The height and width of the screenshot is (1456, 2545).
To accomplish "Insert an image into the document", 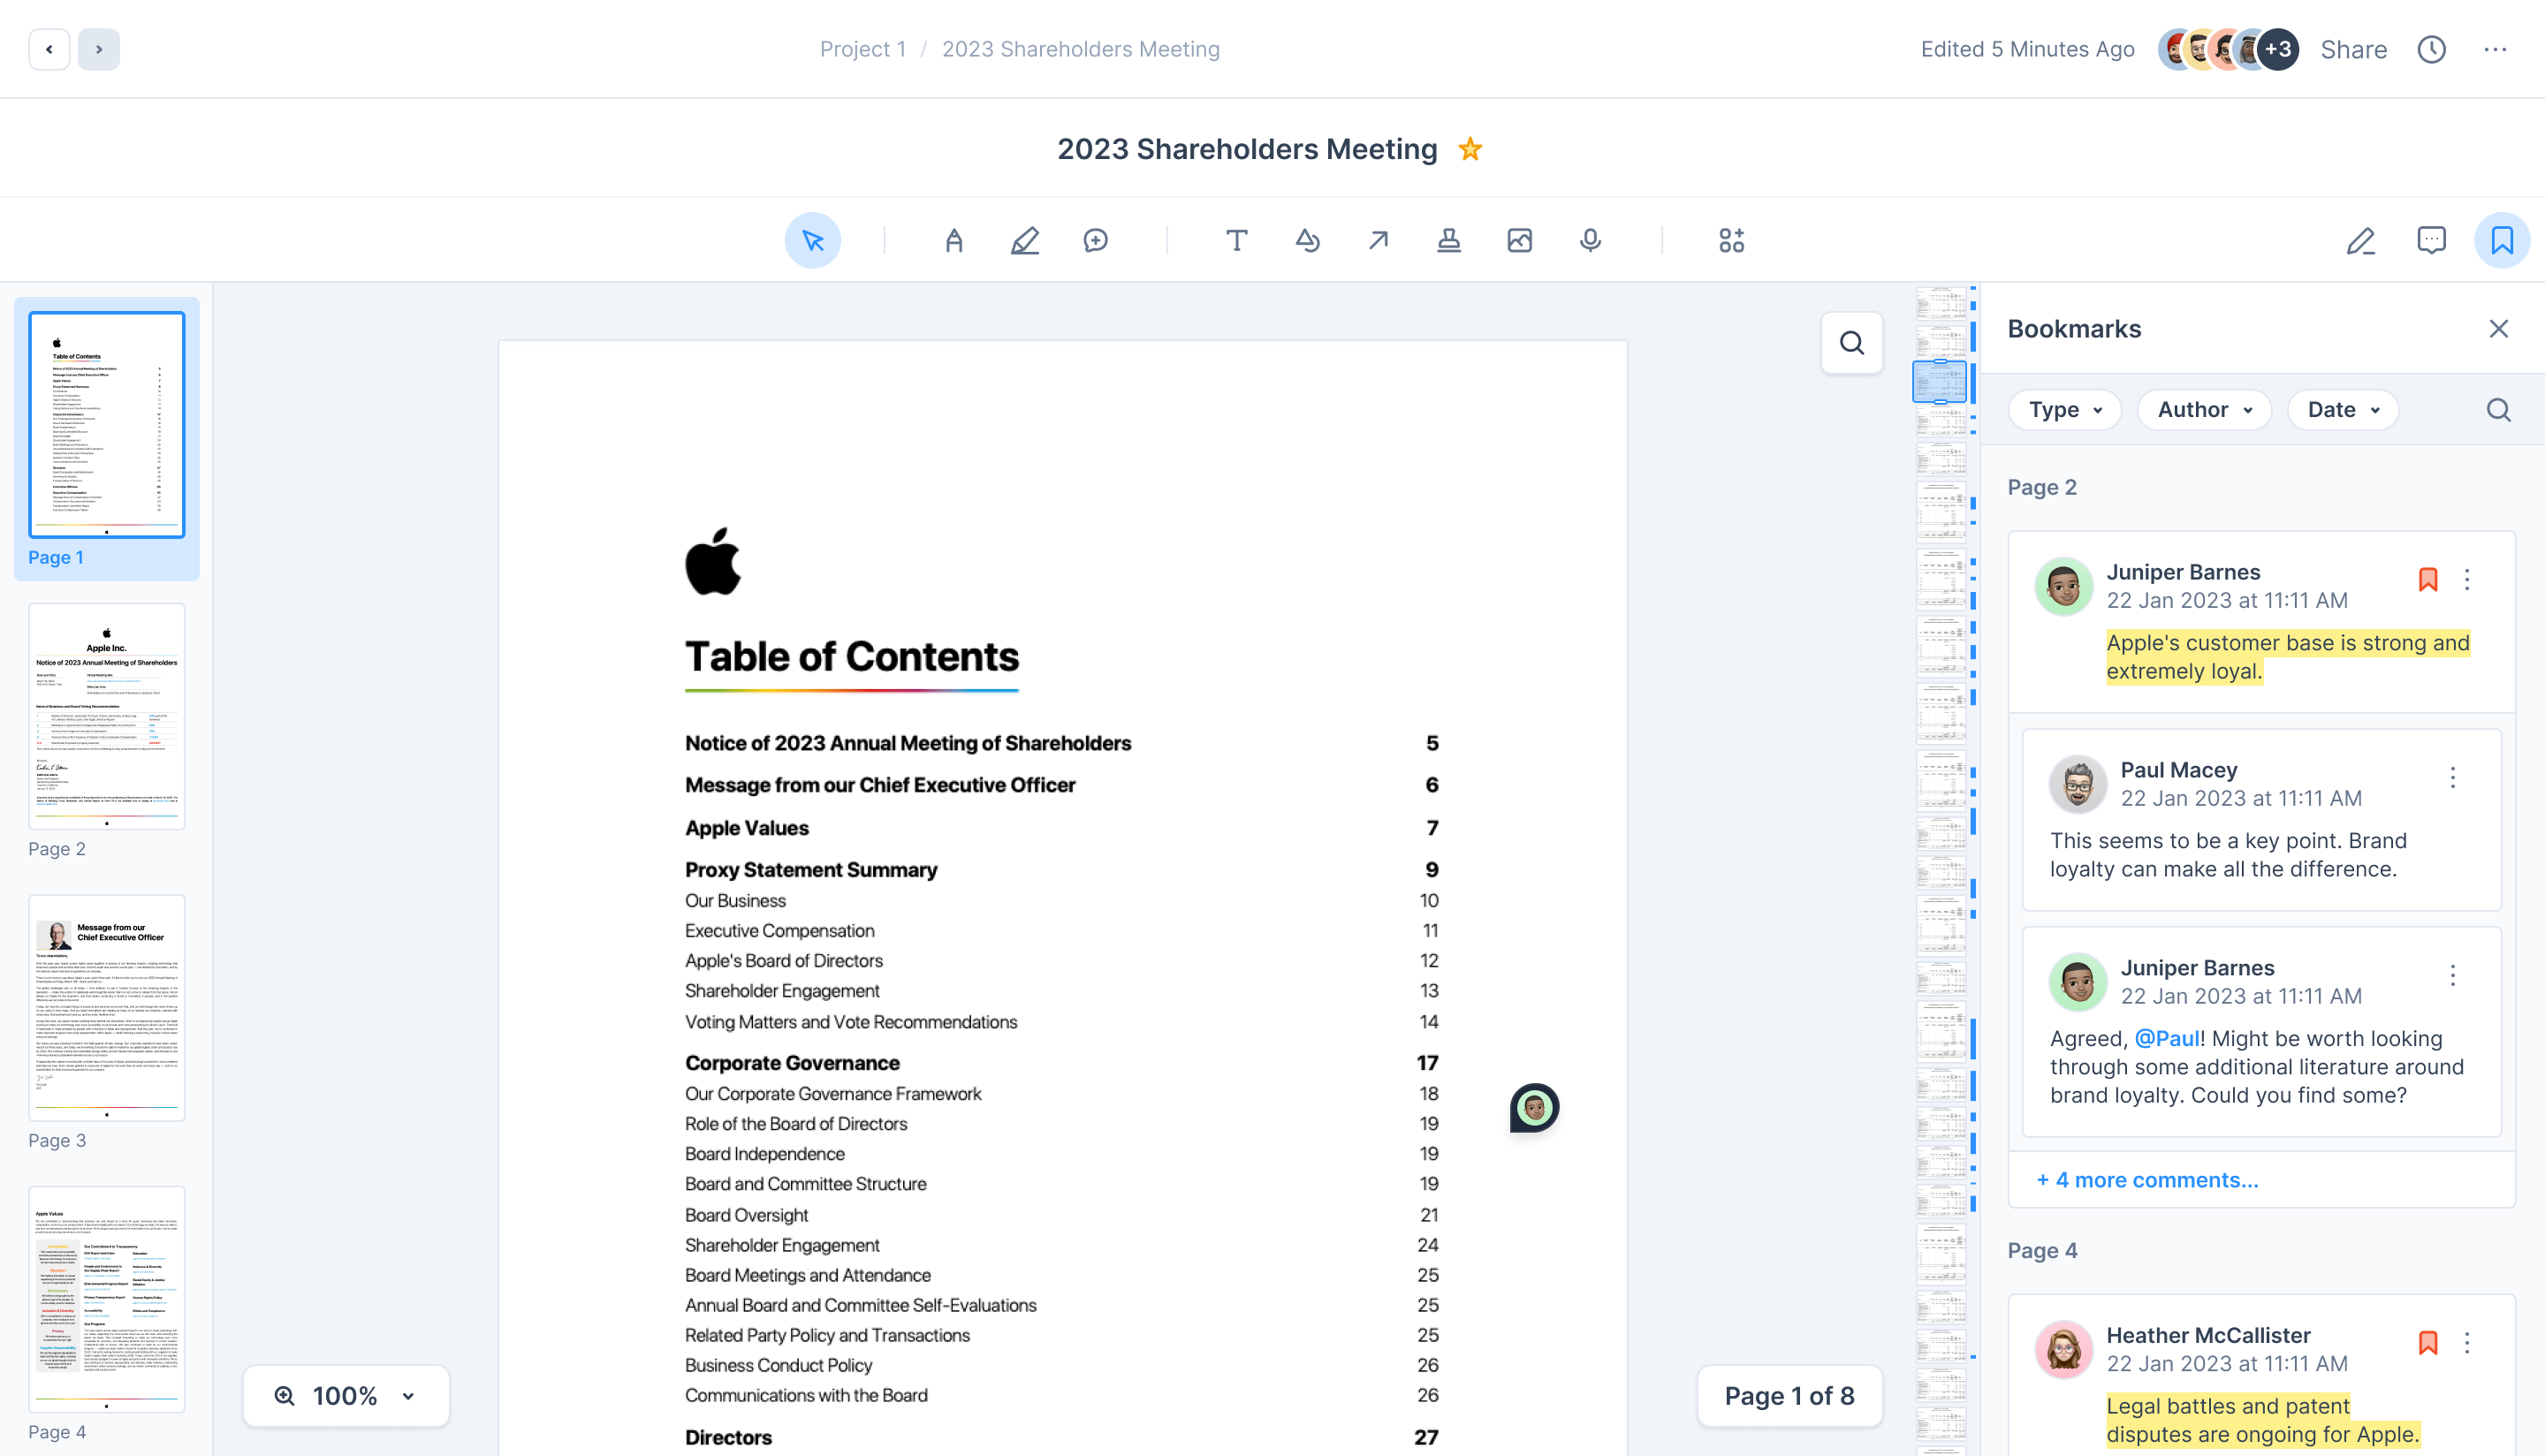I will [x=1520, y=240].
